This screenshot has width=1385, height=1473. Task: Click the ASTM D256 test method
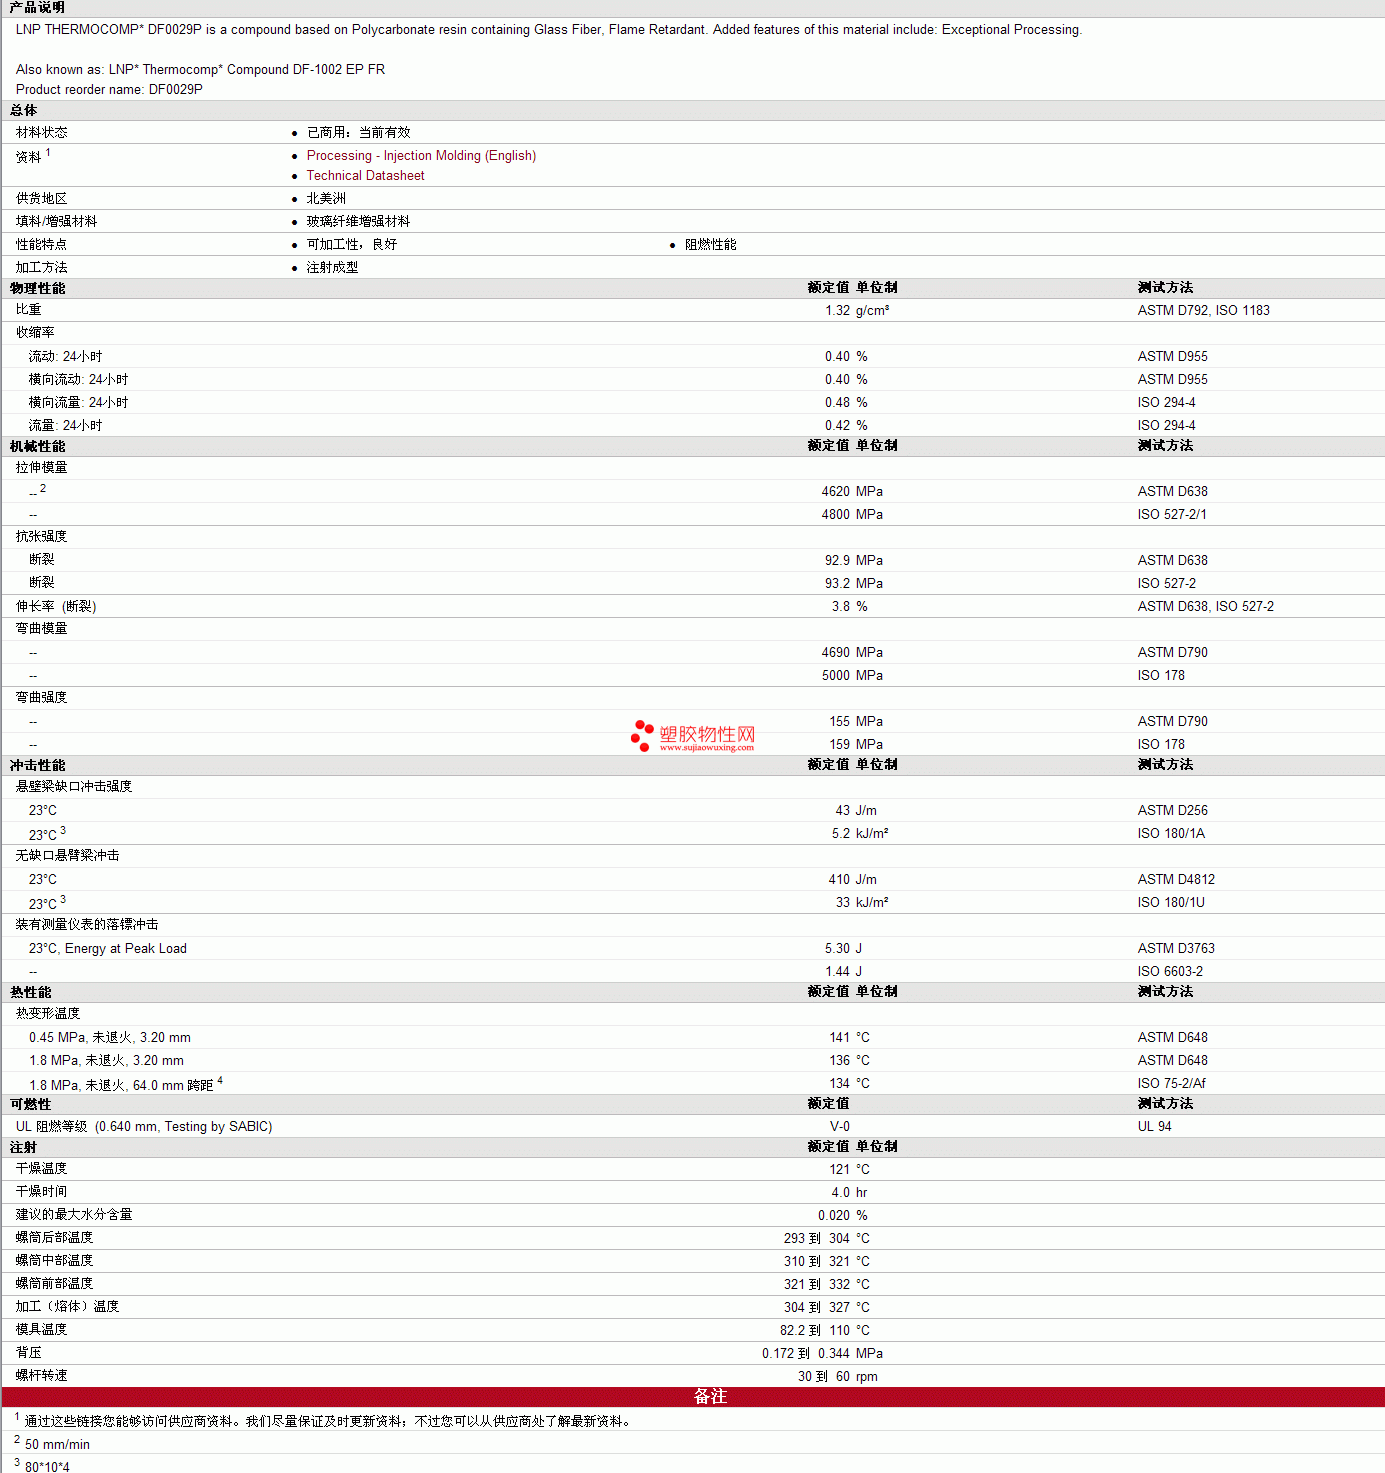tap(1172, 811)
